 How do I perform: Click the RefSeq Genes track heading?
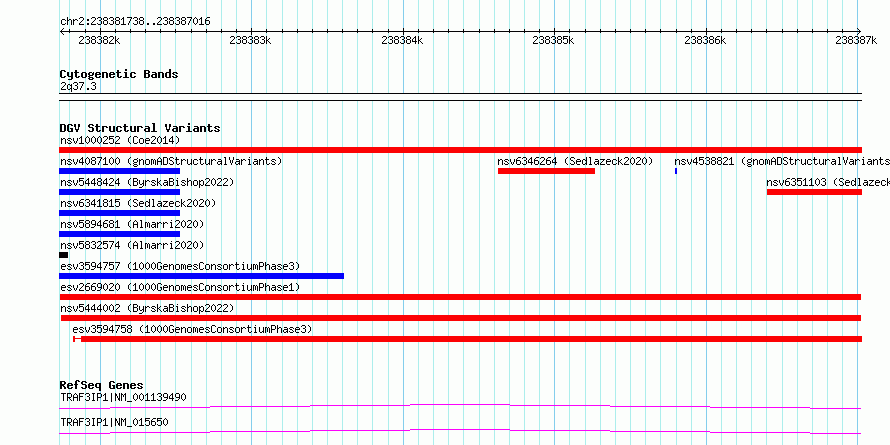click(x=102, y=385)
